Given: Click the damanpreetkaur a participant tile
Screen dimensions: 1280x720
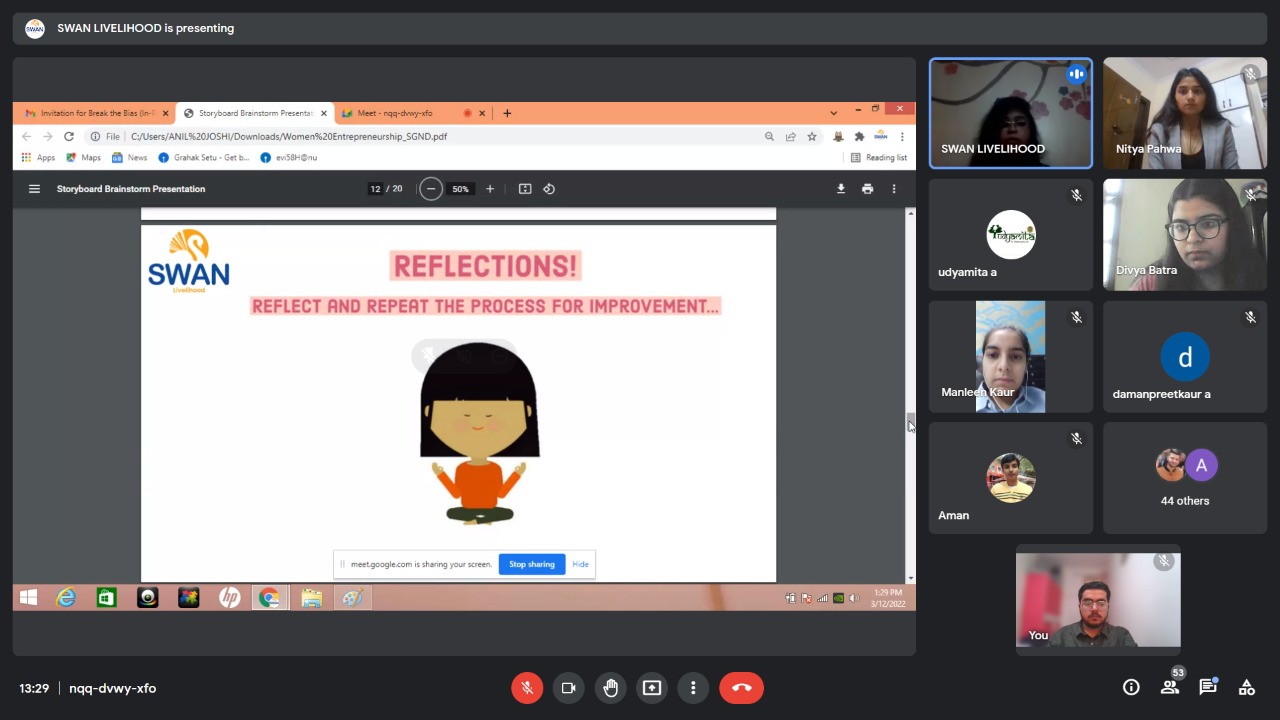Looking at the screenshot, I should (1185, 357).
